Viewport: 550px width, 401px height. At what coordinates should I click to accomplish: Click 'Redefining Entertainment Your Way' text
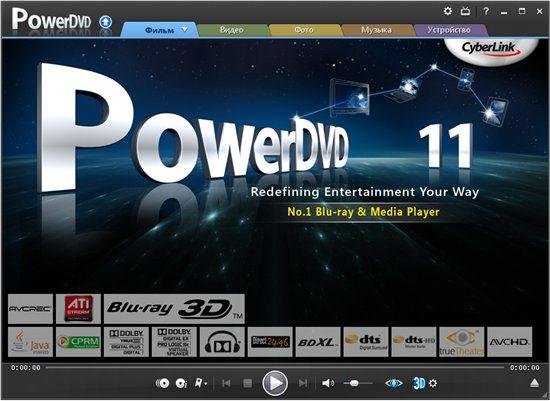click(x=365, y=192)
